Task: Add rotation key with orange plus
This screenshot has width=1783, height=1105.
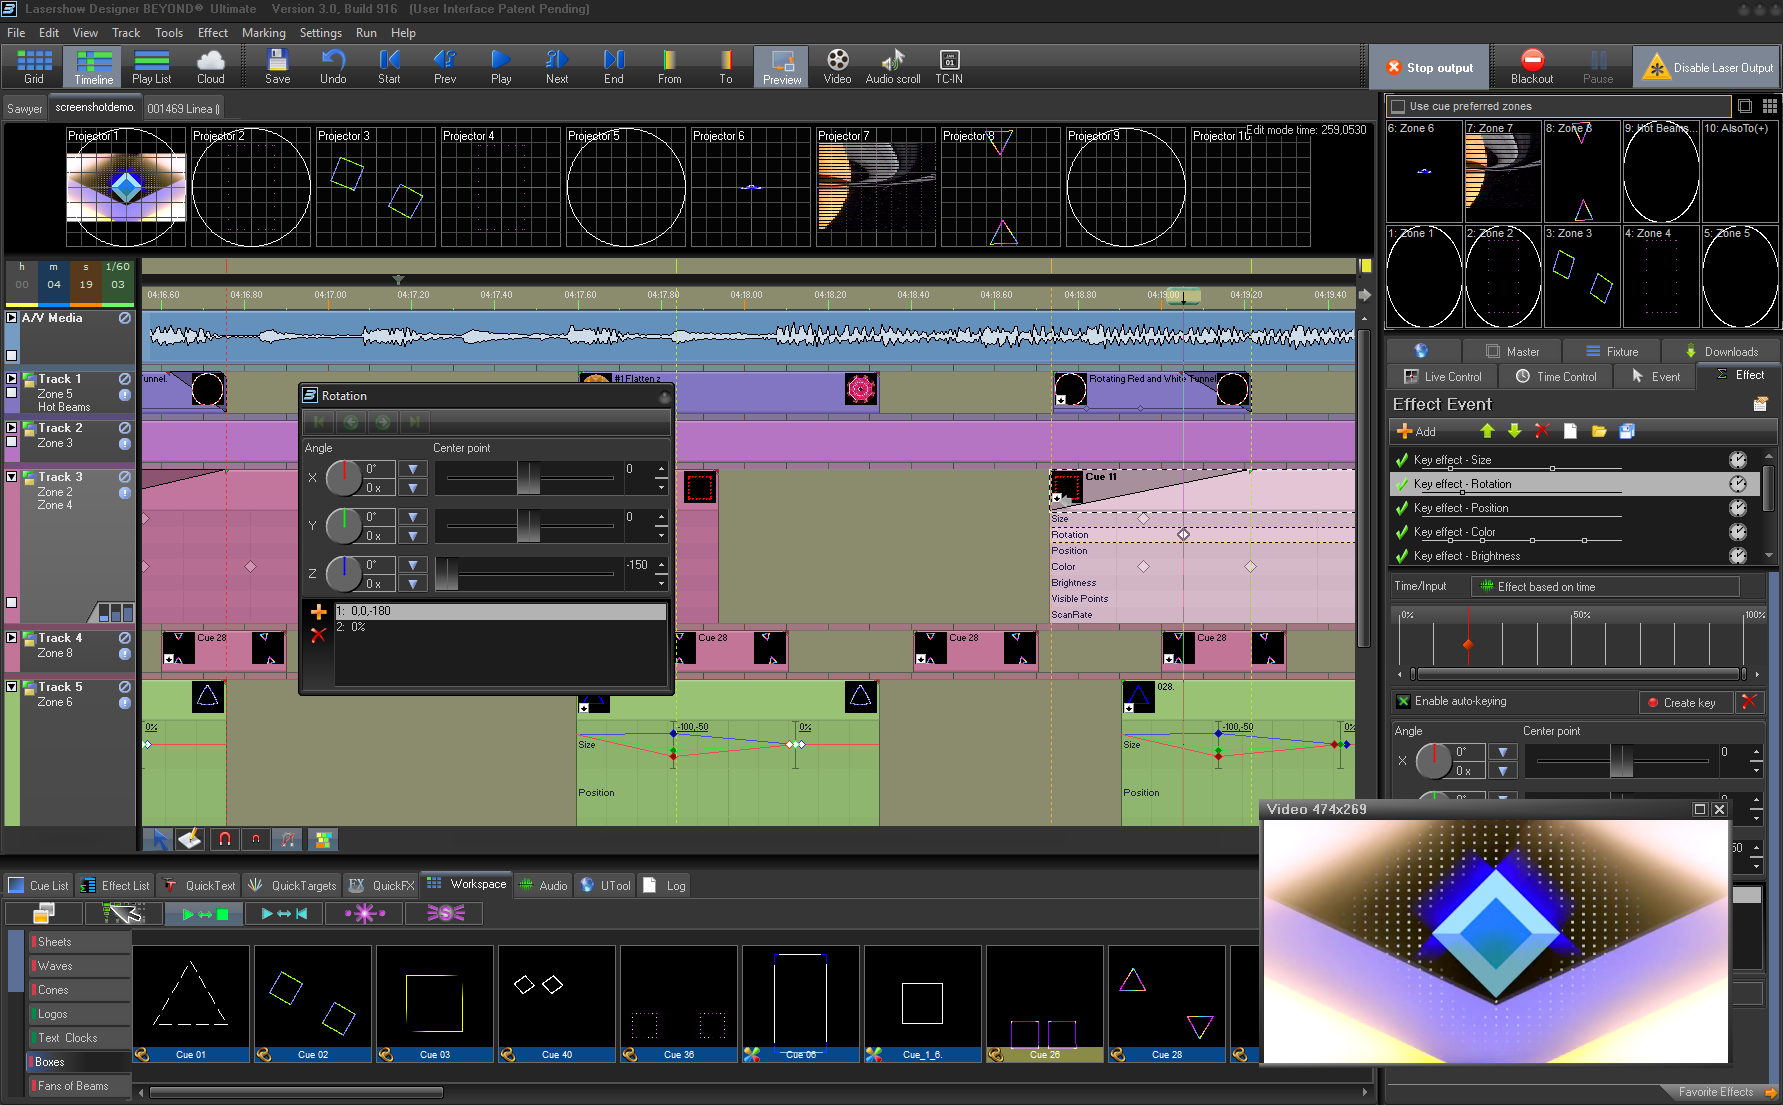Action: tap(318, 612)
